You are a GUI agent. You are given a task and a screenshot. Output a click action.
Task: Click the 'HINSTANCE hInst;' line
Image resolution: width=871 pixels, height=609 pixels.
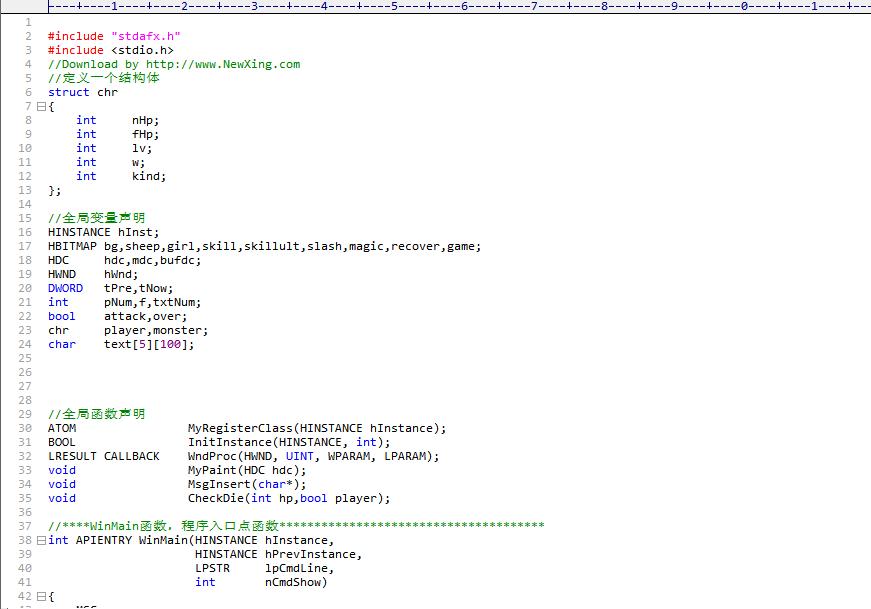103,232
